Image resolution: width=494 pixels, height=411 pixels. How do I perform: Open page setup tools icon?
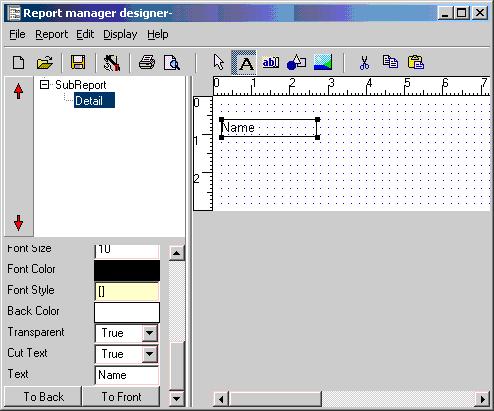tap(112, 62)
